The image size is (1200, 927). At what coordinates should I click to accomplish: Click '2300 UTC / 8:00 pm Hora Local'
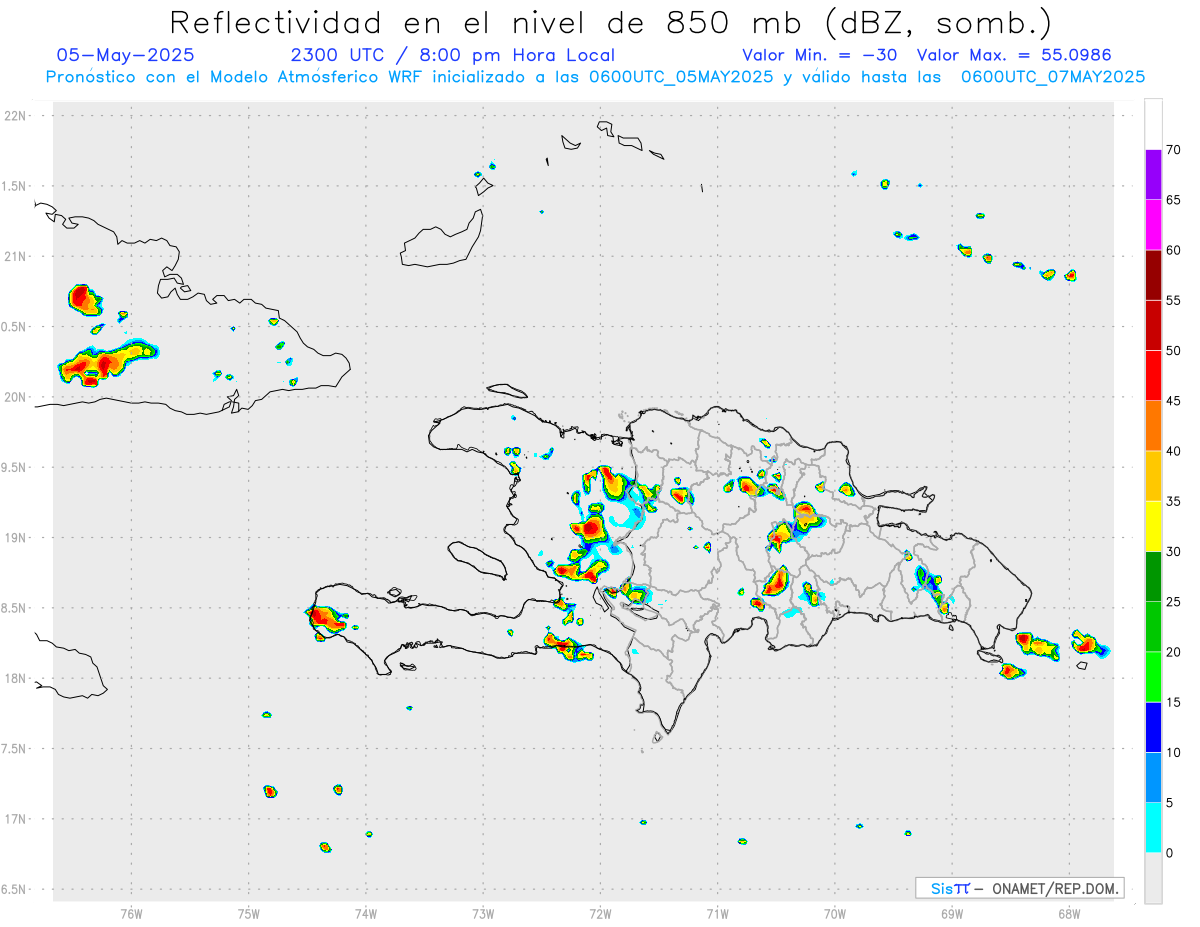(x=452, y=55)
